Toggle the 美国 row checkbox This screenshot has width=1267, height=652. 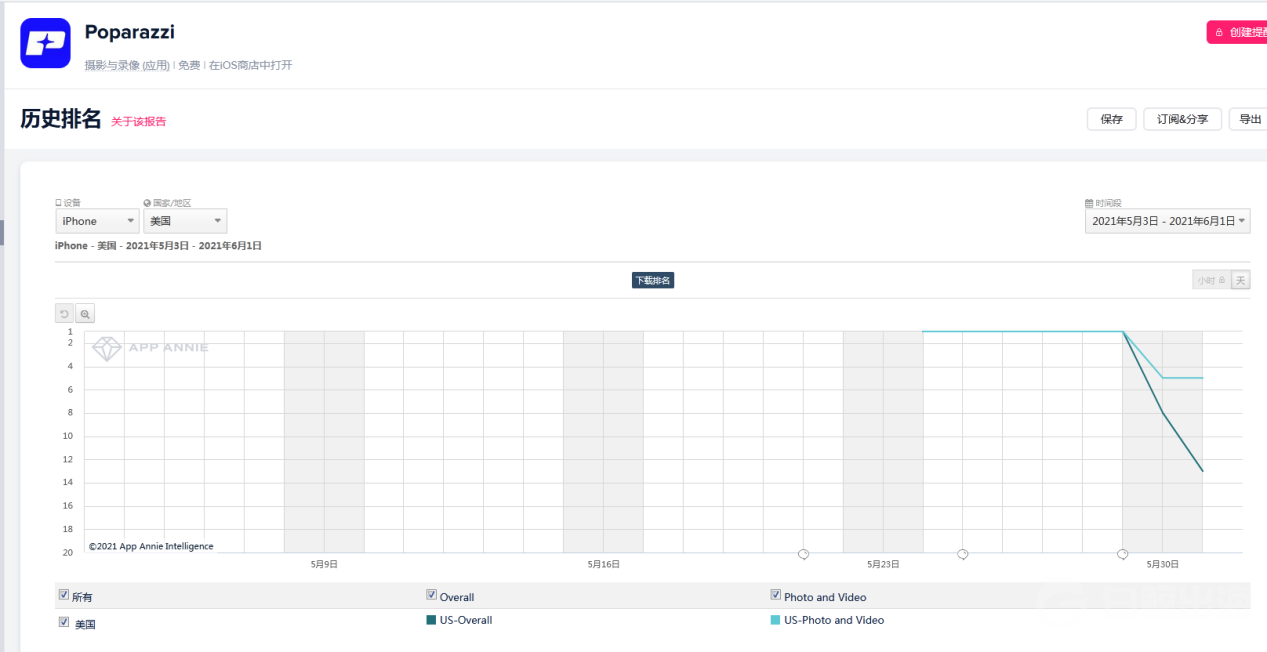64,622
